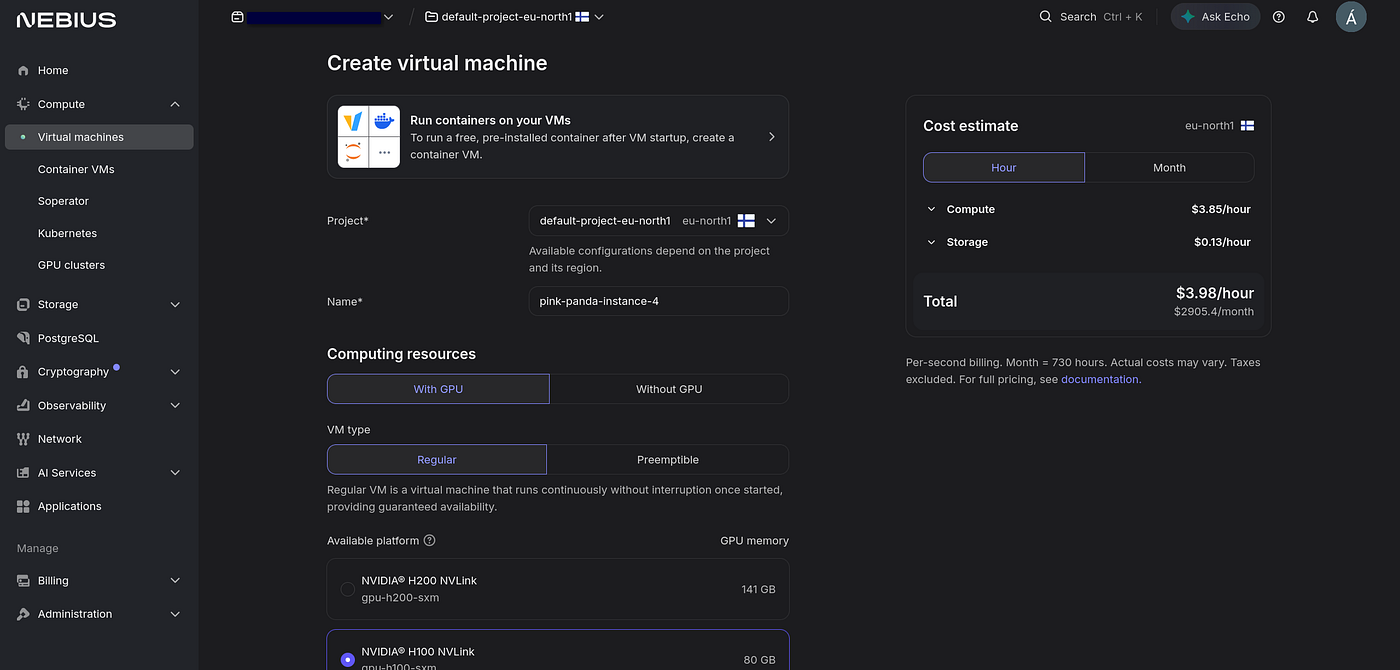This screenshot has height=670, width=1400.
Task: Click the $2905.4/month total text
Action: tap(1214, 312)
